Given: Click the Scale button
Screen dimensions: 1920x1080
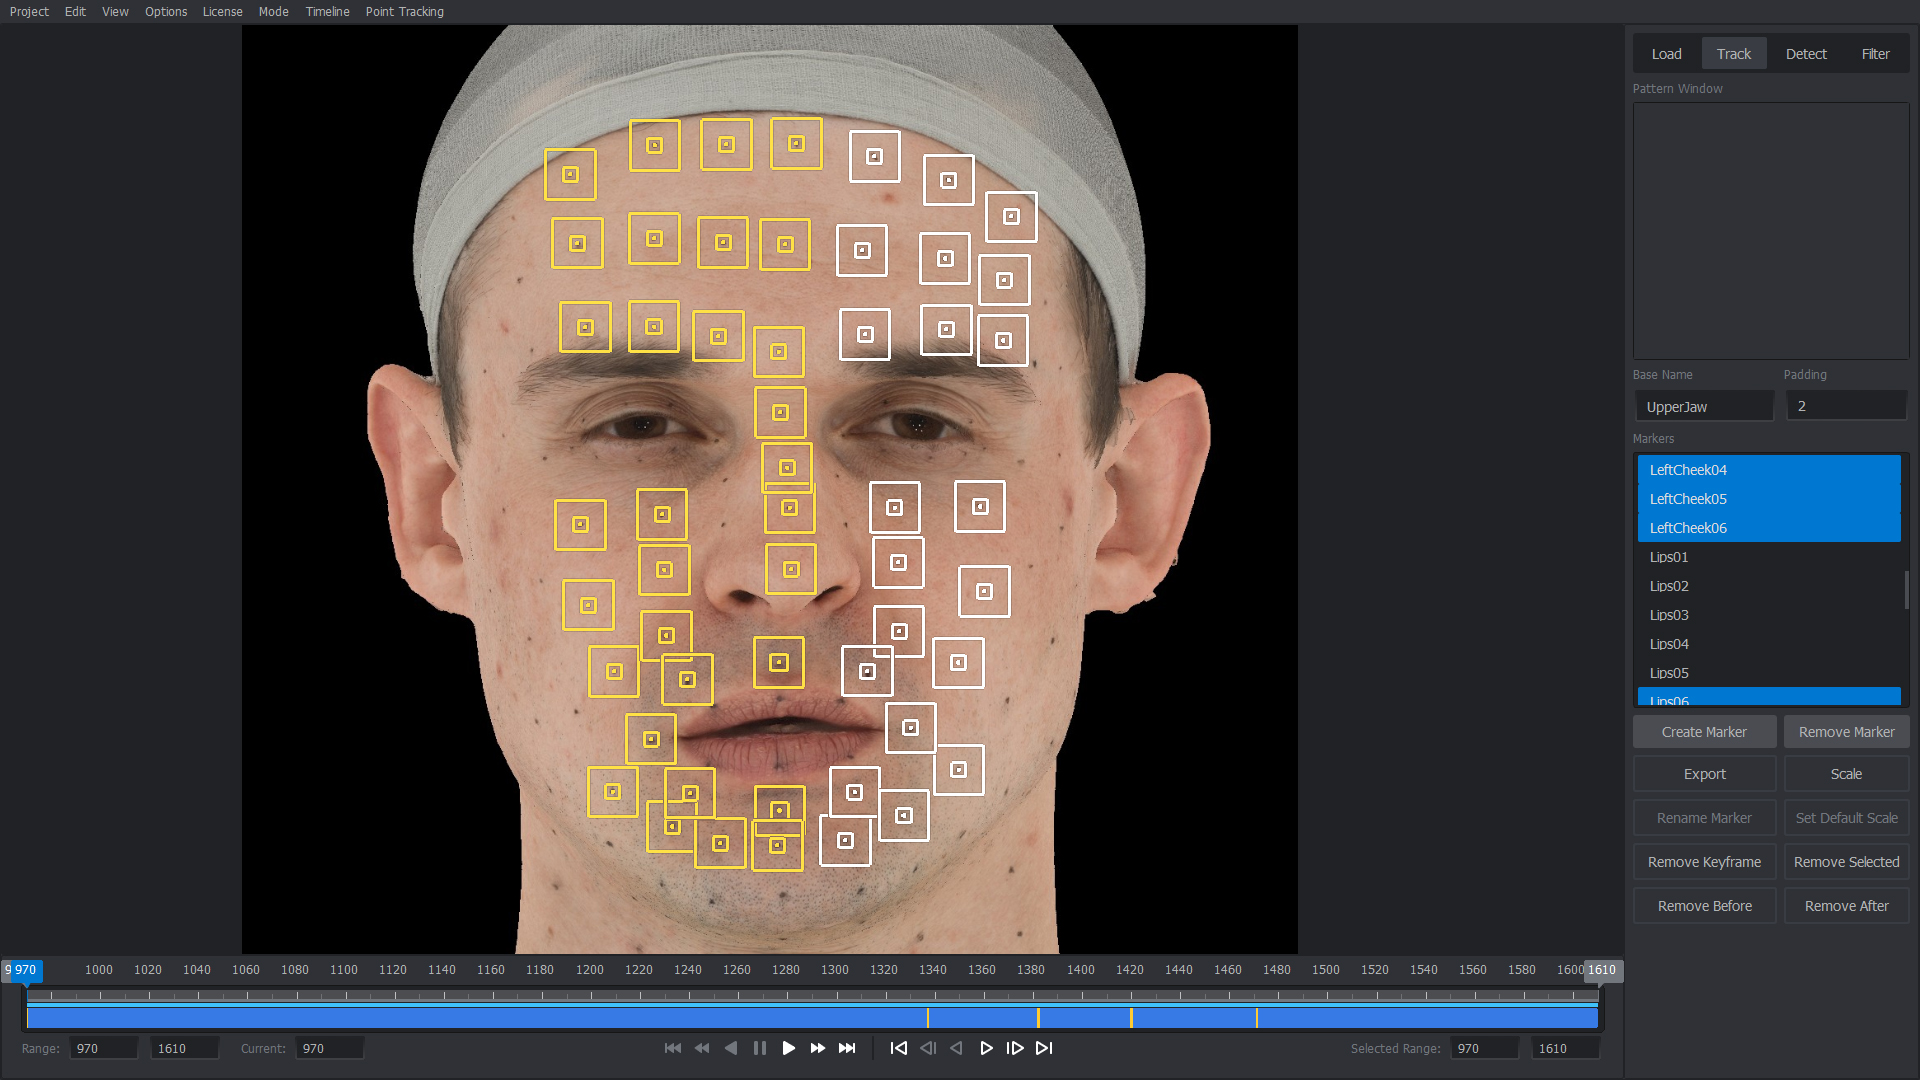Looking at the screenshot, I should pyautogui.click(x=1846, y=774).
